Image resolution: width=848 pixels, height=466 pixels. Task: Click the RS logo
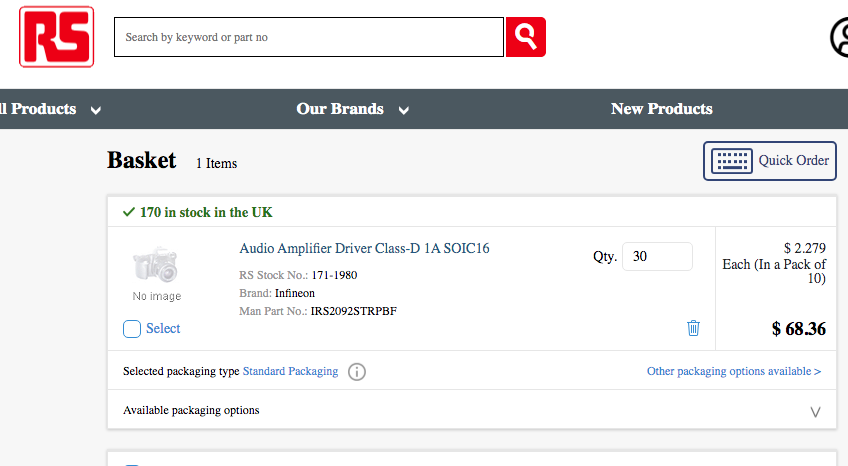click(x=56, y=37)
